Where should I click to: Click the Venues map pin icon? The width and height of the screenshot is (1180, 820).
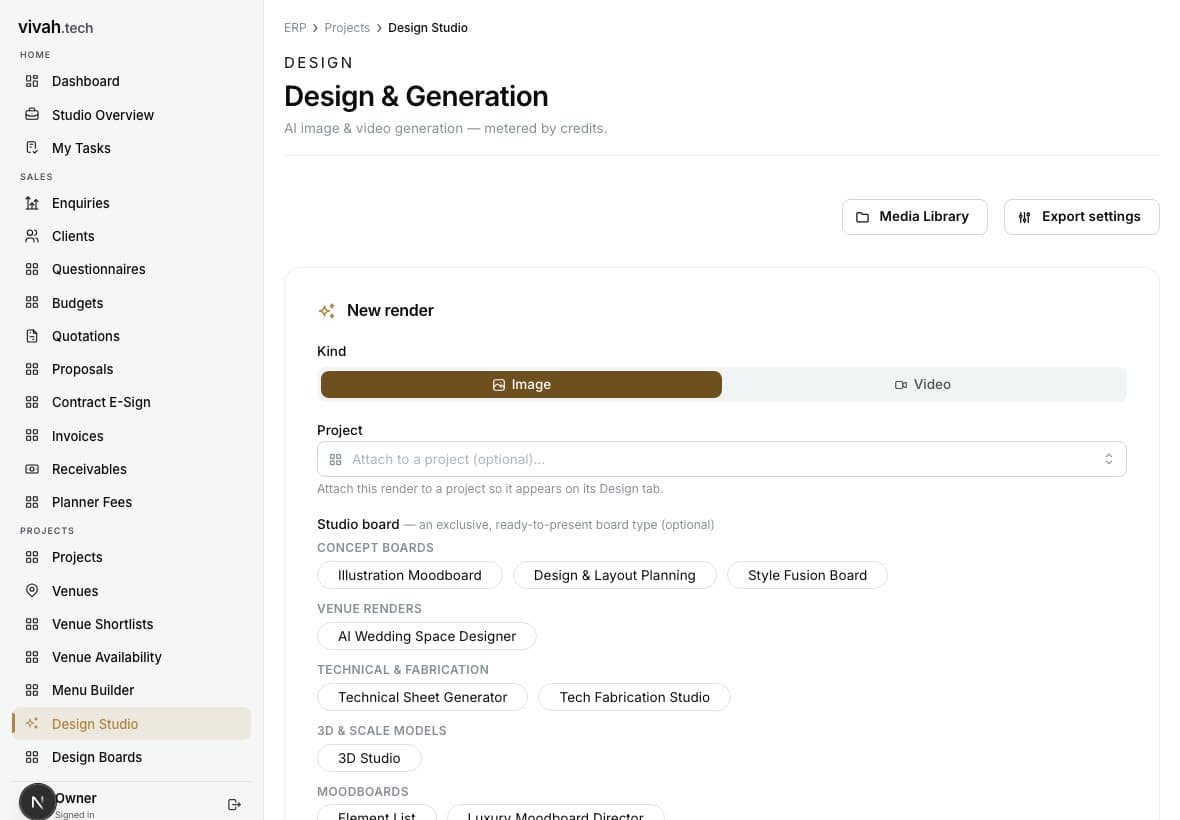click(x=32, y=591)
